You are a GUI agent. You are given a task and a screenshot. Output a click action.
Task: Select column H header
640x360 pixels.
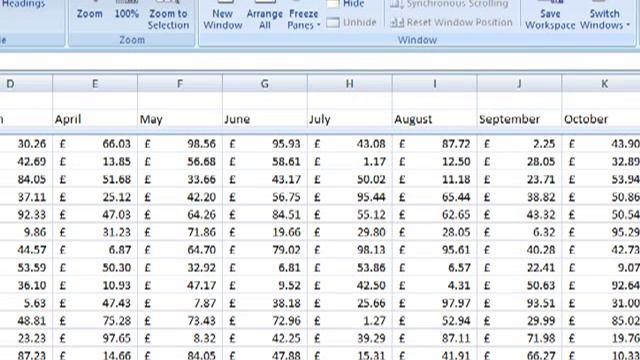350,84
